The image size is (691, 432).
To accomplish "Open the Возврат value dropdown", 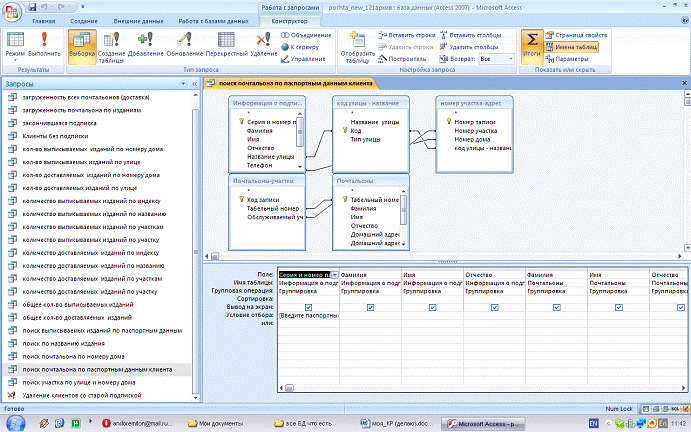I will (x=512, y=59).
